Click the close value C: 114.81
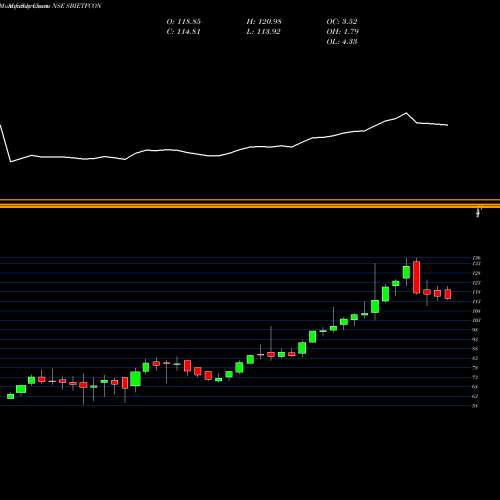This screenshot has height=500, width=500. coord(183,31)
